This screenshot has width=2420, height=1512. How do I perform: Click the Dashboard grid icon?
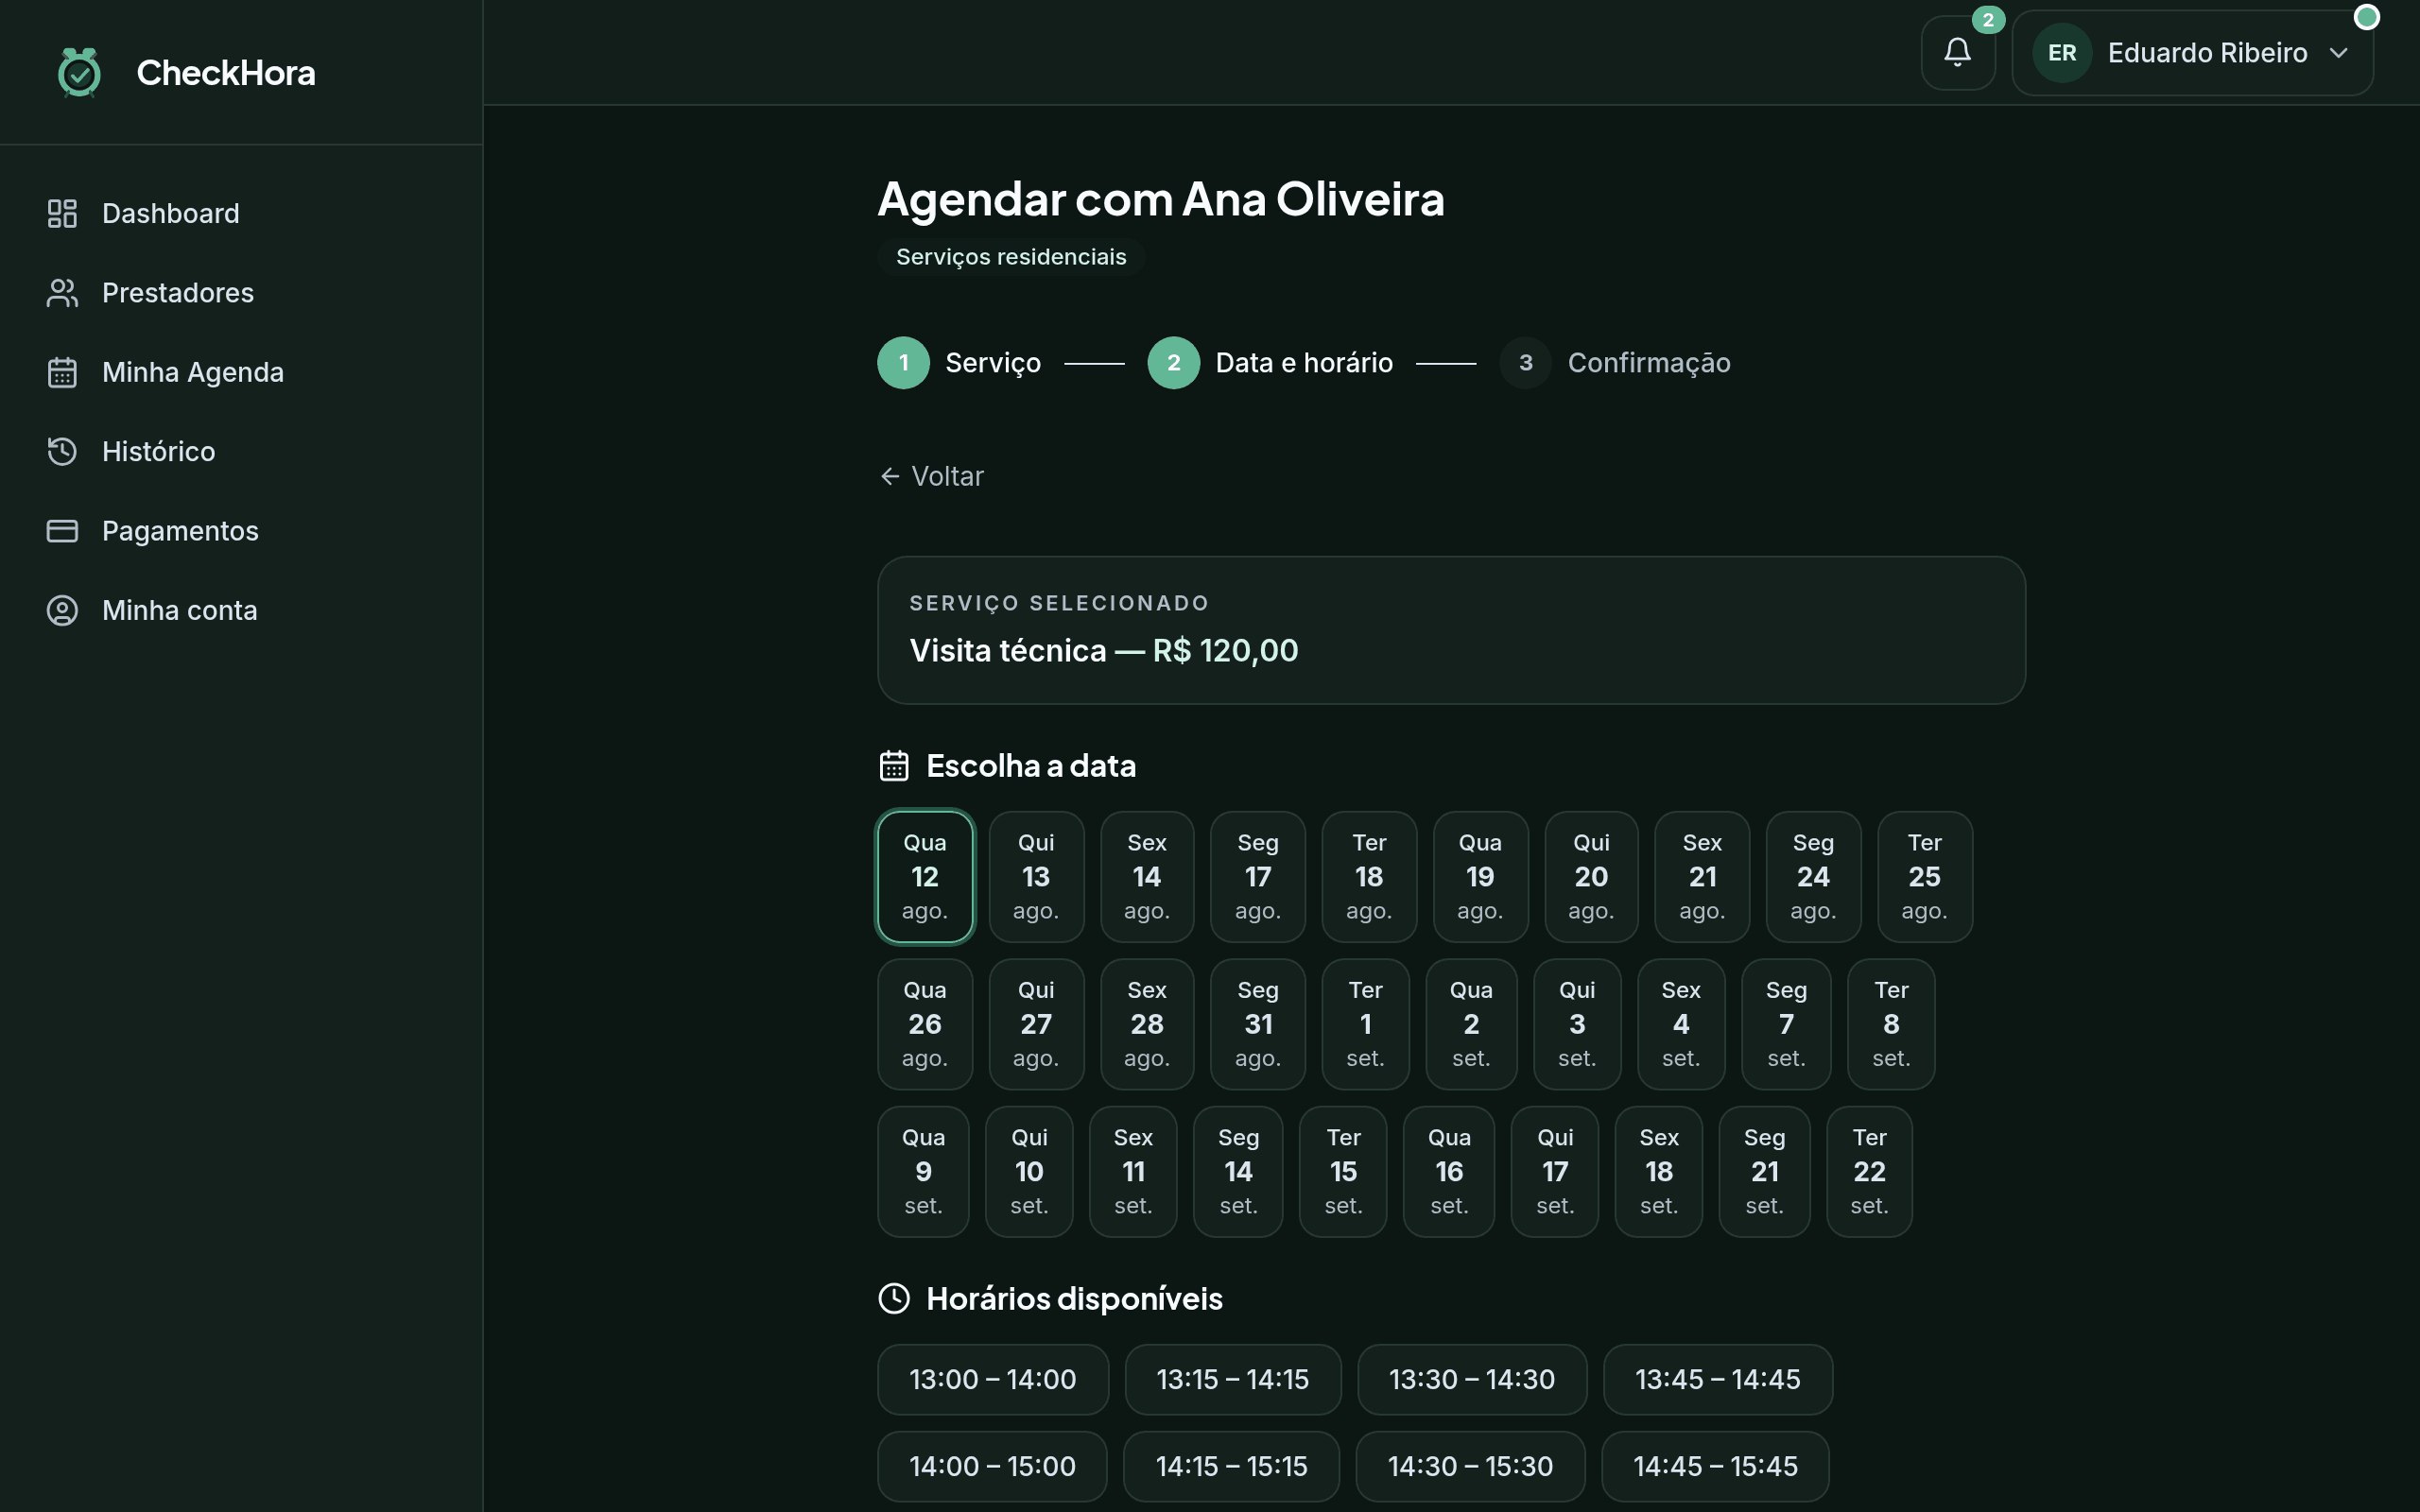point(62,213)
